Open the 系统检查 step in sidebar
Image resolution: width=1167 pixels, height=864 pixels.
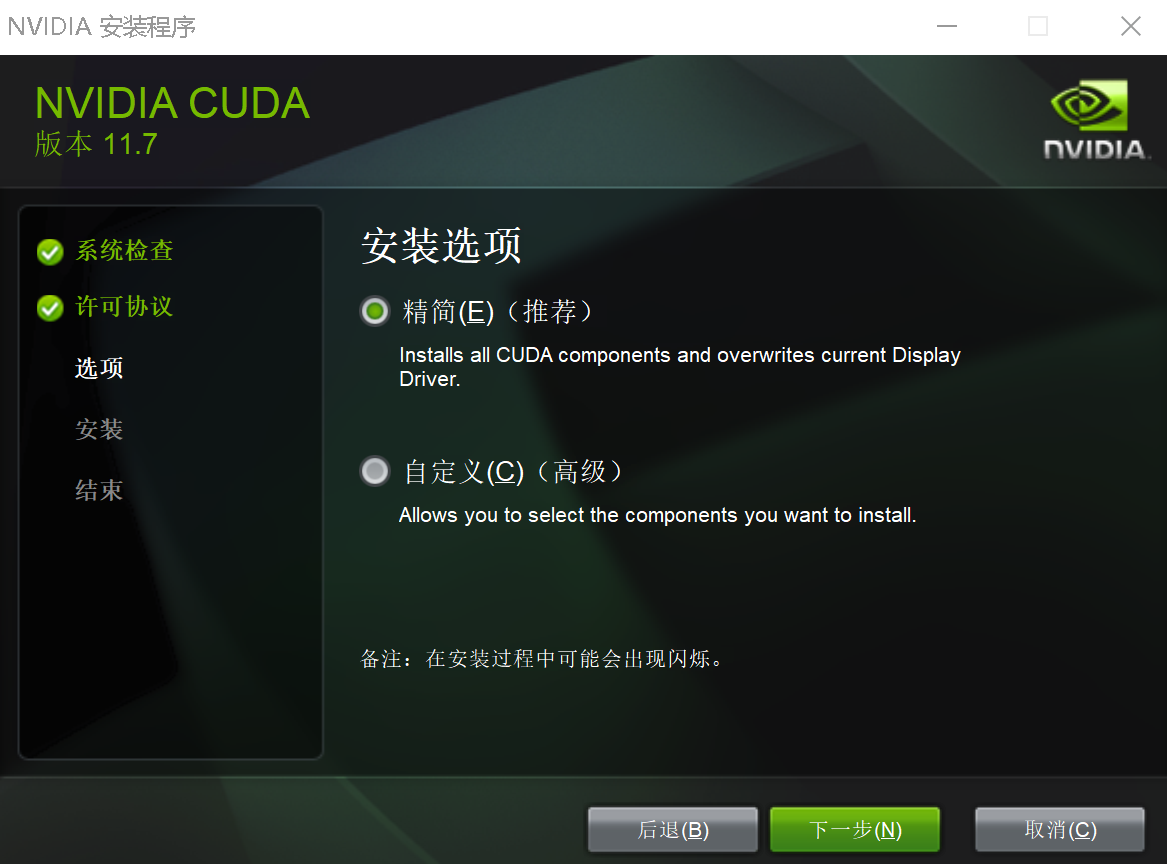coord(124,251)
